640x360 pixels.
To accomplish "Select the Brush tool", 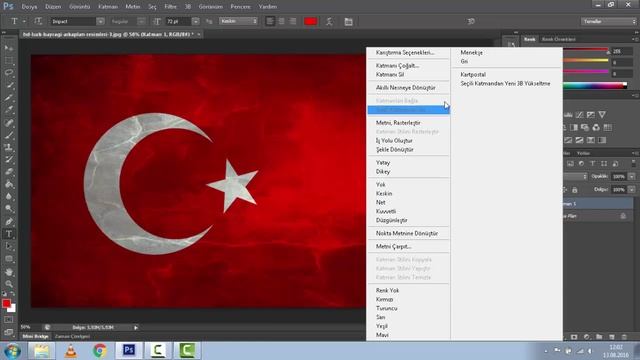I will (x=9, y=135).
